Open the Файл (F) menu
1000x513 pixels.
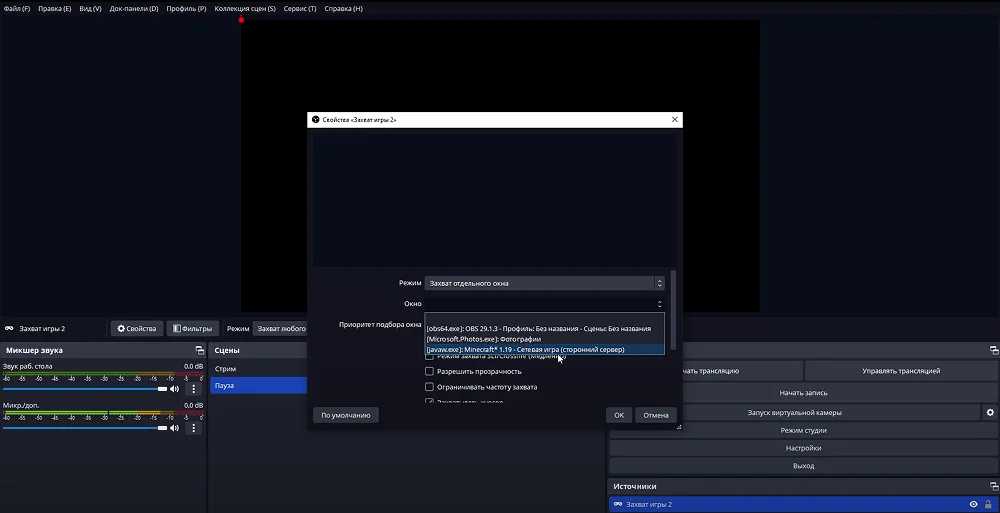[17, 8]
